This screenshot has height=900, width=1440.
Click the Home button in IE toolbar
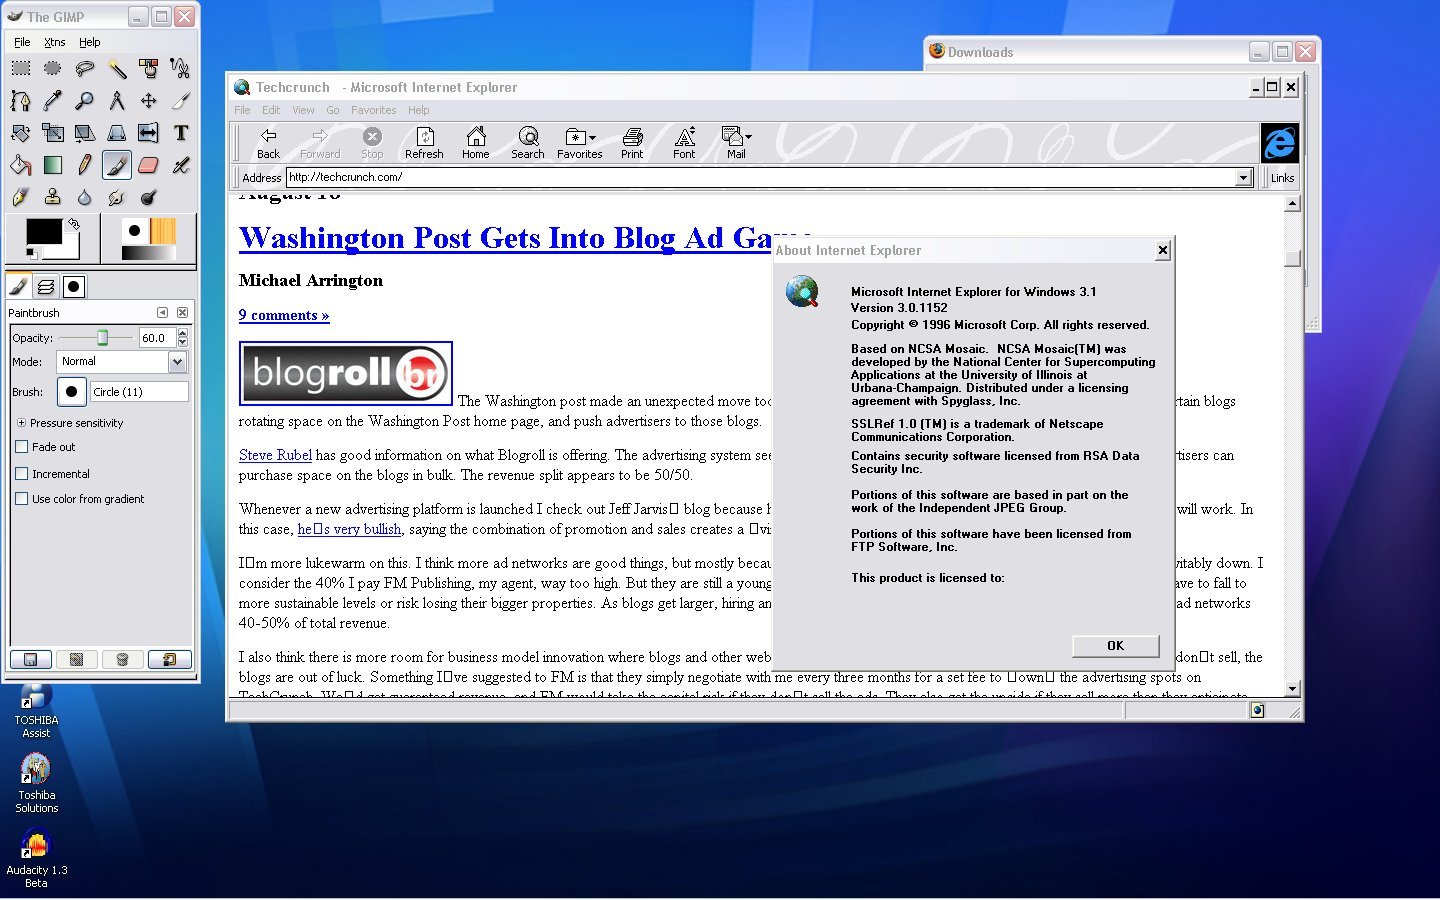(x=476, y=143)
